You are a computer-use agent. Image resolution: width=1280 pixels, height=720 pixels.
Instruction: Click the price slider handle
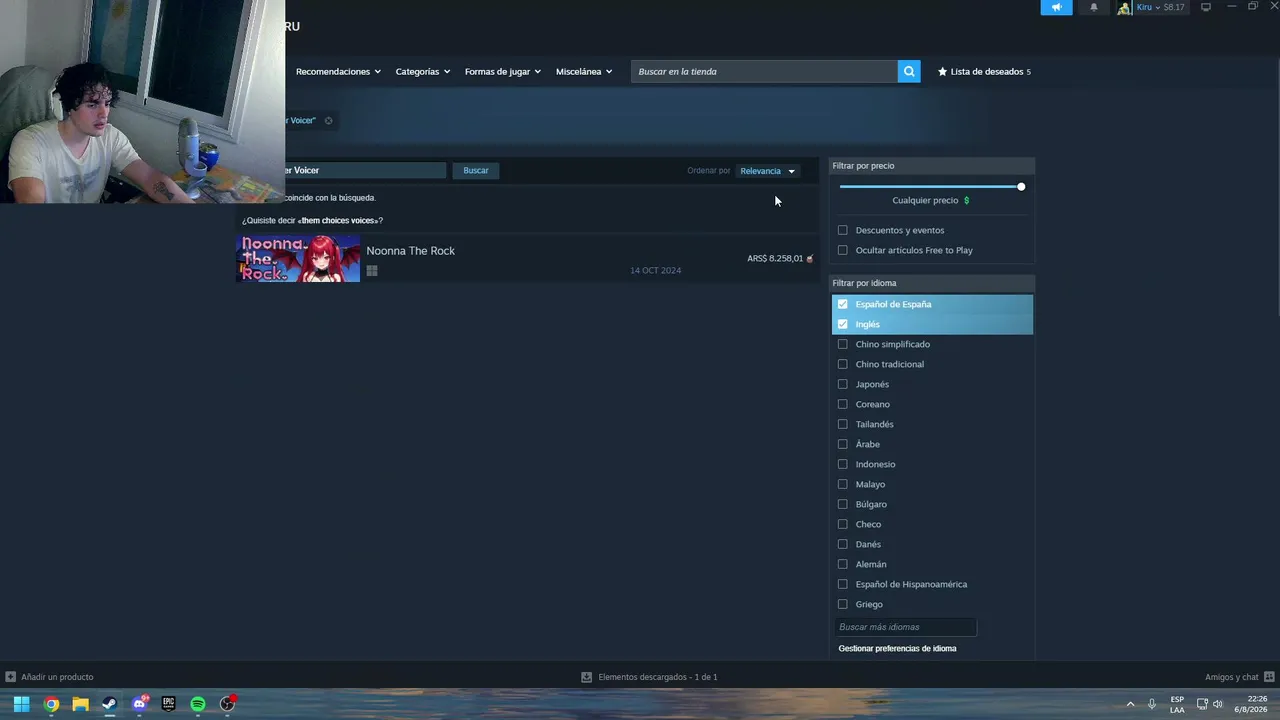pyautogui.click(x=1021, y=187)
